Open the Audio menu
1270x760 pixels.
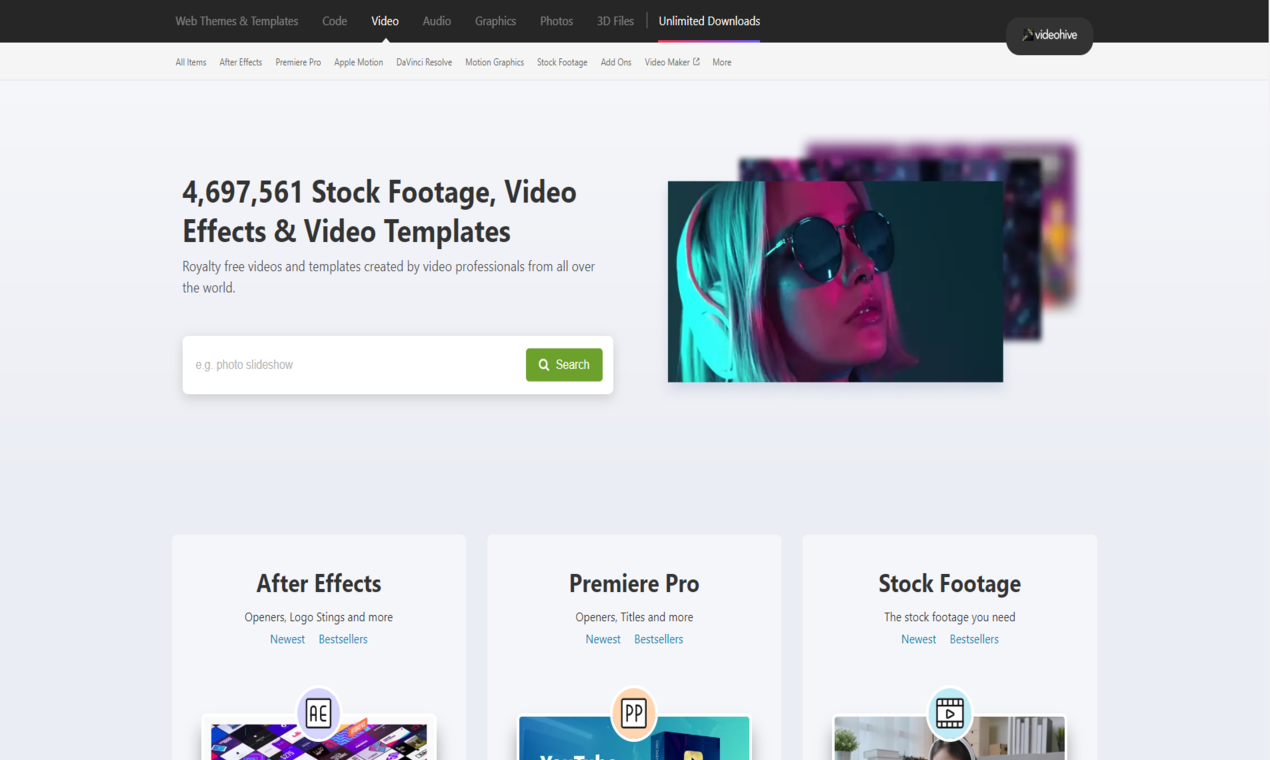pyautogui.click(x=437, y=21)
